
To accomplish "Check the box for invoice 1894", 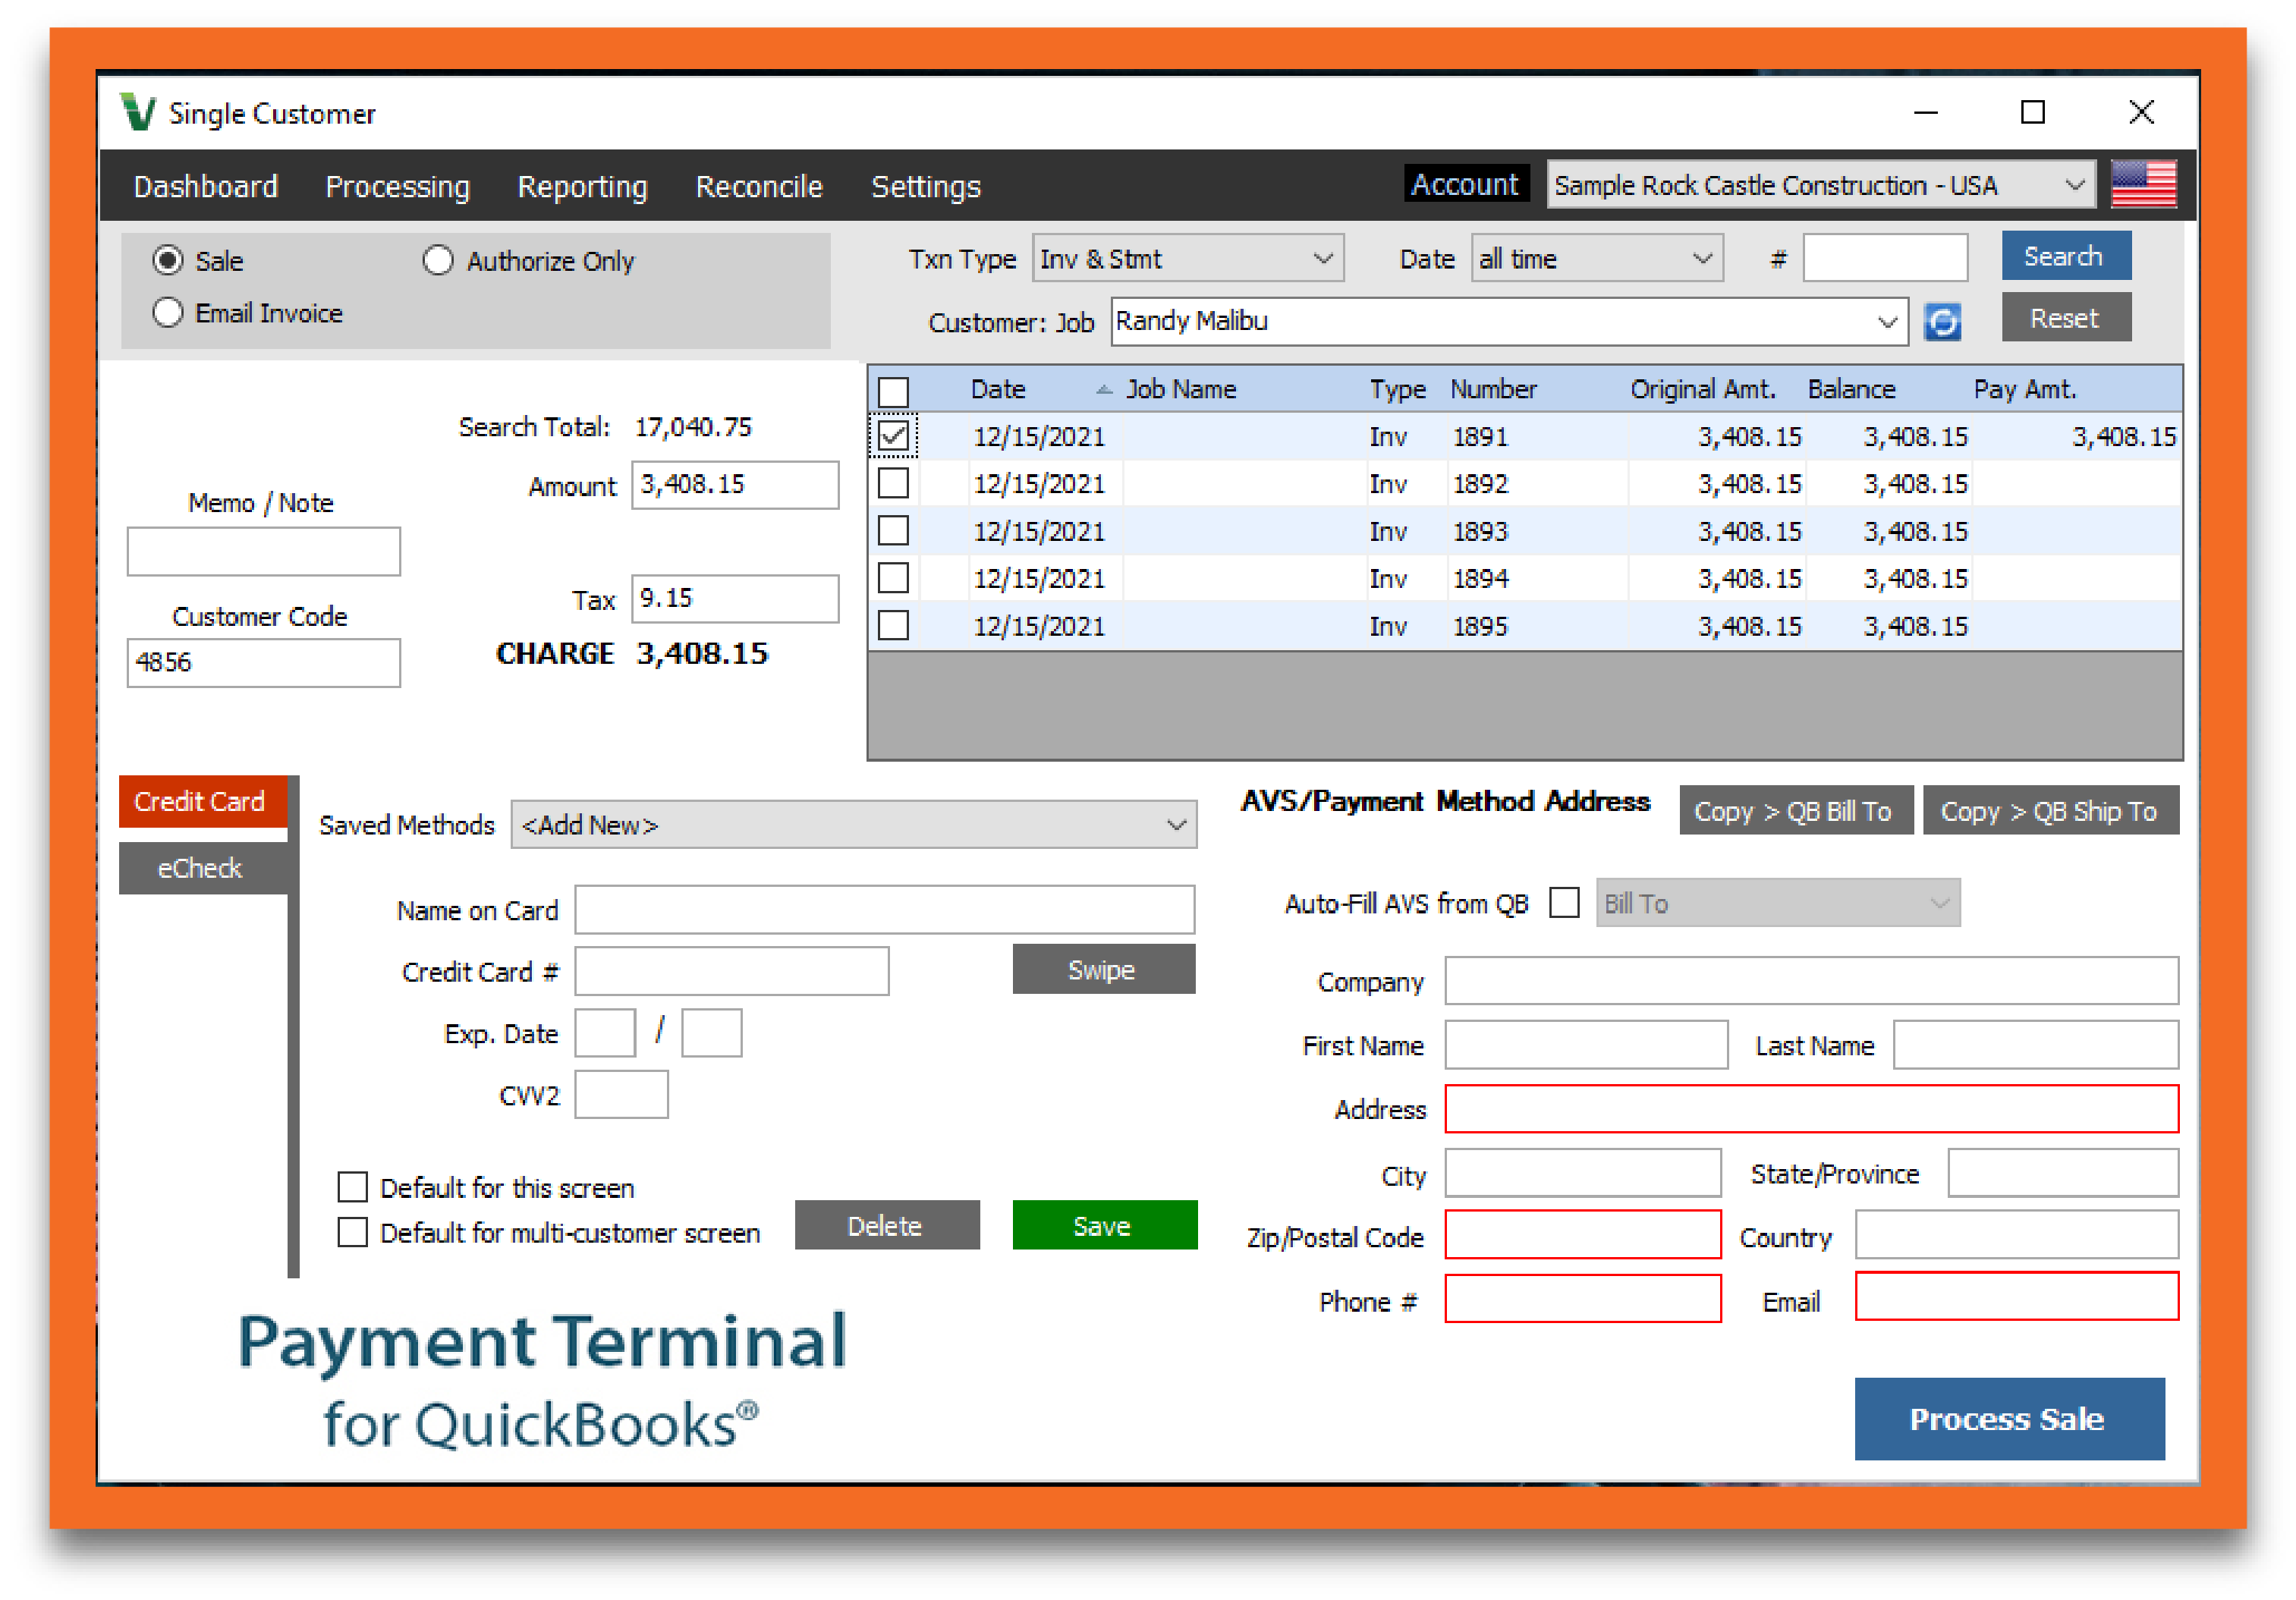I will pyautogui.click(x=893, y=578).
